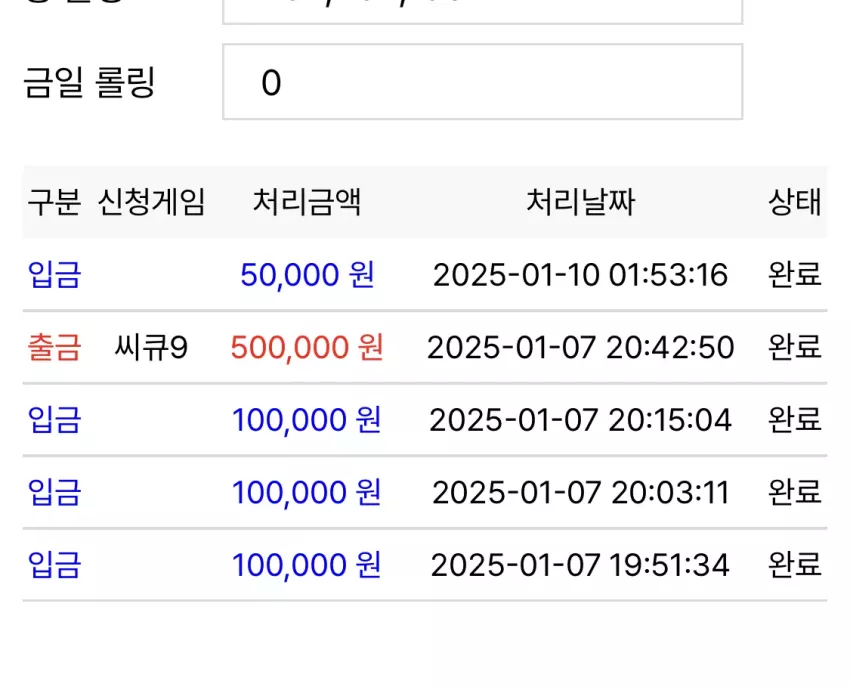The width and height of the screenshot is (850, 687).
Task: Click the 처리금액 column header
Action: [307, 202]
